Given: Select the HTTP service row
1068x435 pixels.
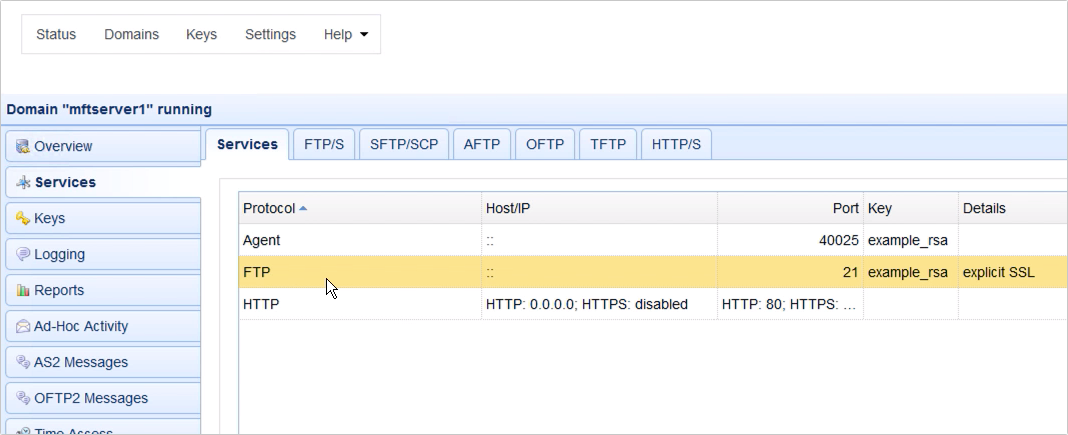Looking at the screenshot, I should click(x=360, y=304).
